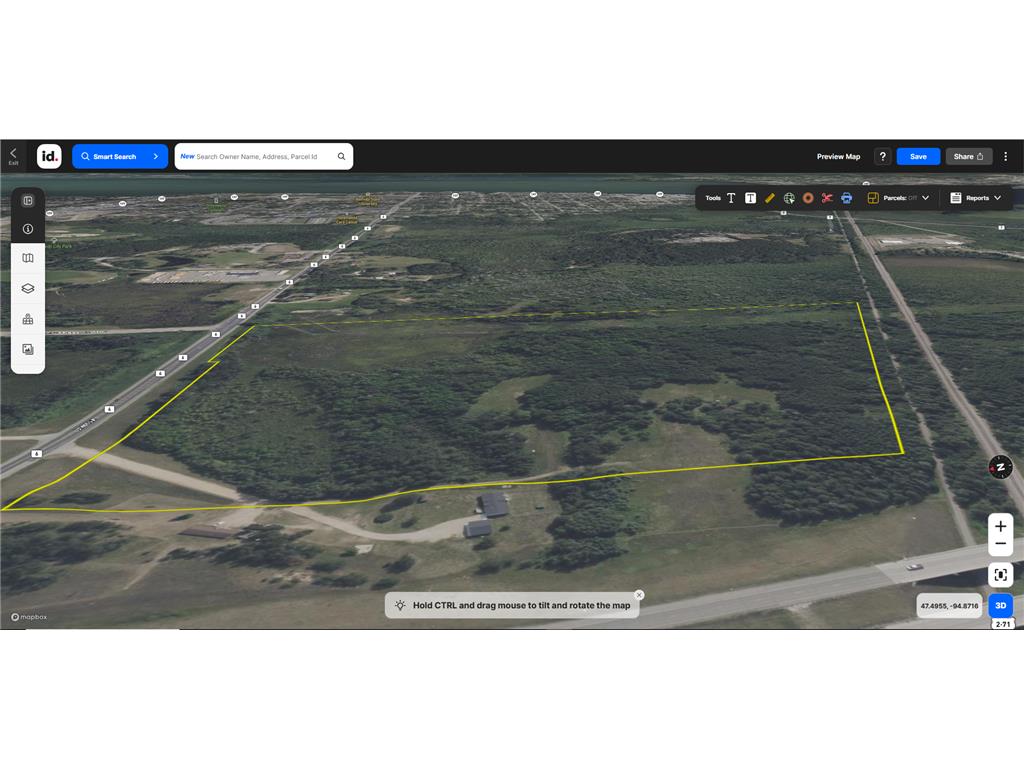Screen dimensions: 1024x768
Task: Click the recenter frame icon
Action: (x=1000, y=575)
